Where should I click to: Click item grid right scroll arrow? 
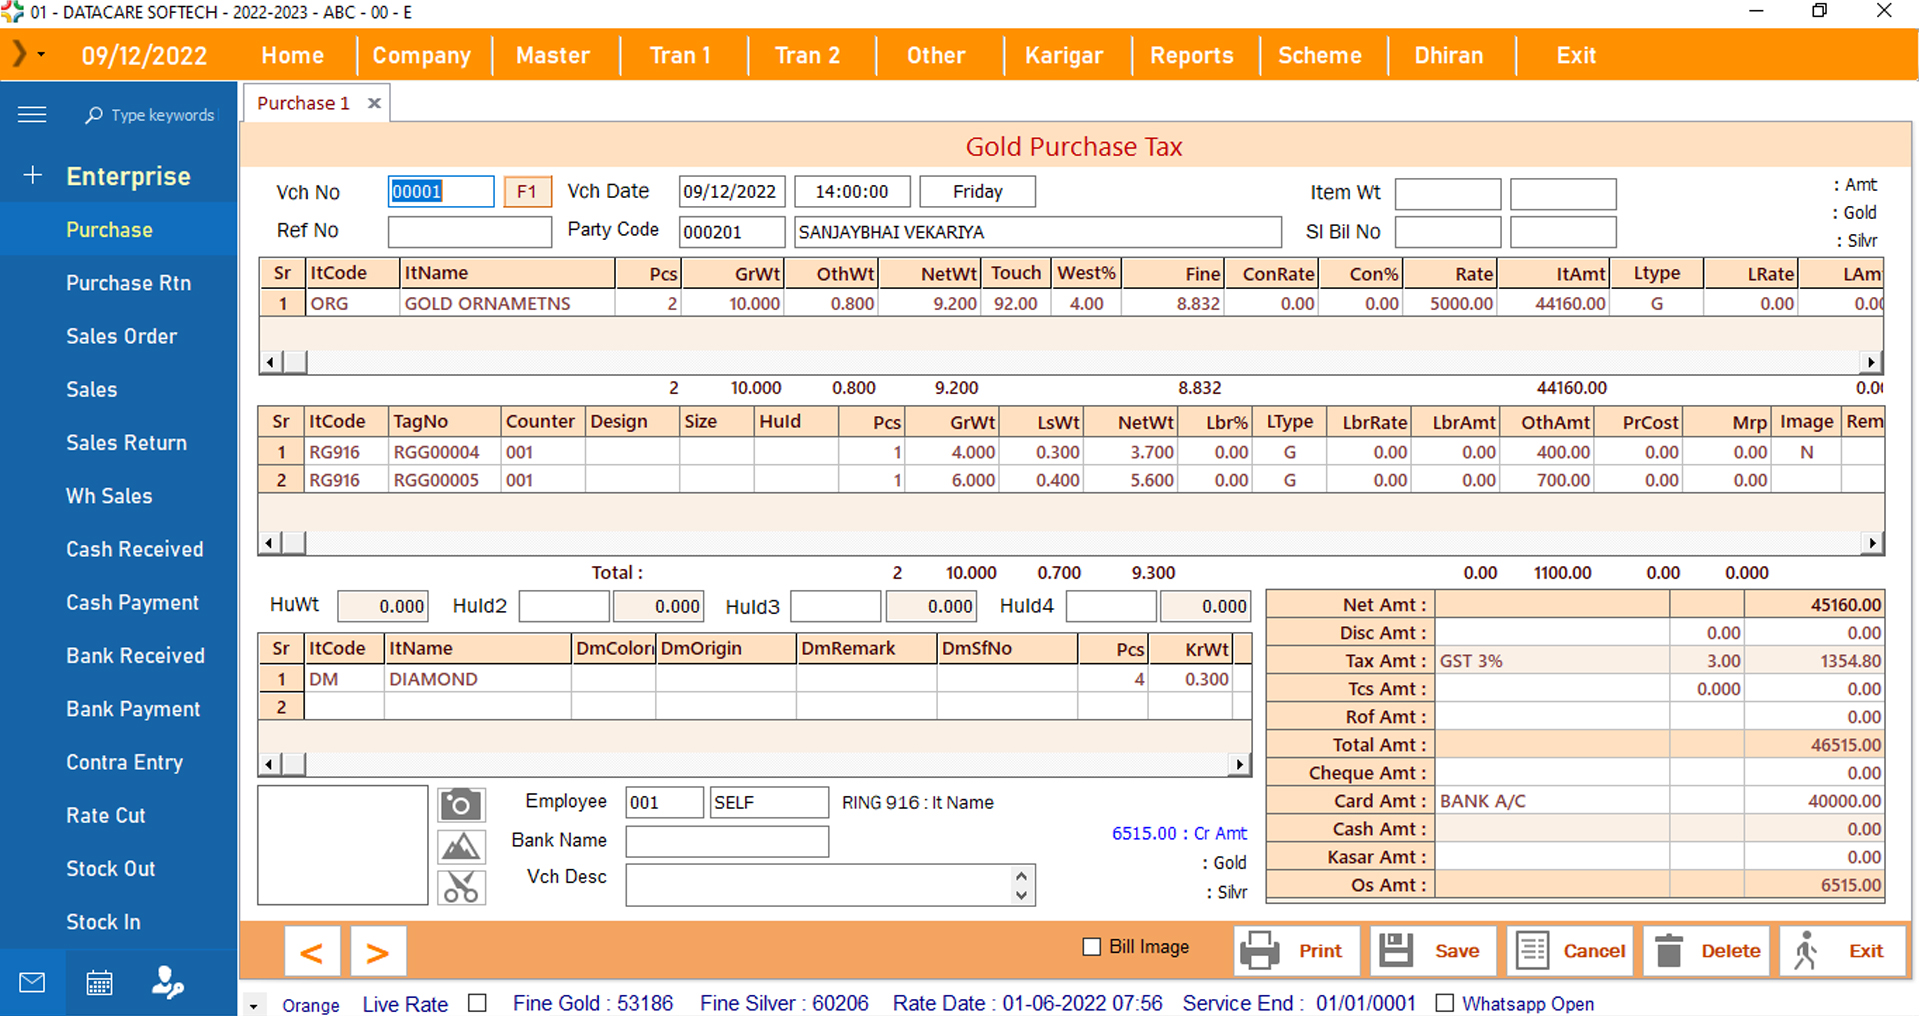[x=1871, y=362]
